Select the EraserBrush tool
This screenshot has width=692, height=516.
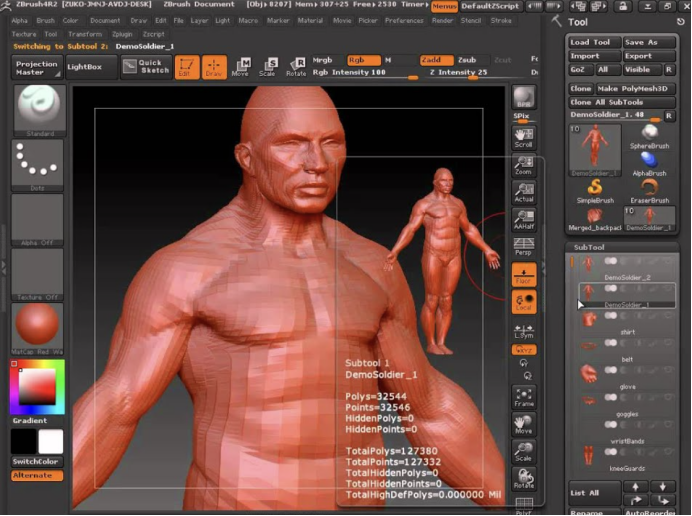649,192
